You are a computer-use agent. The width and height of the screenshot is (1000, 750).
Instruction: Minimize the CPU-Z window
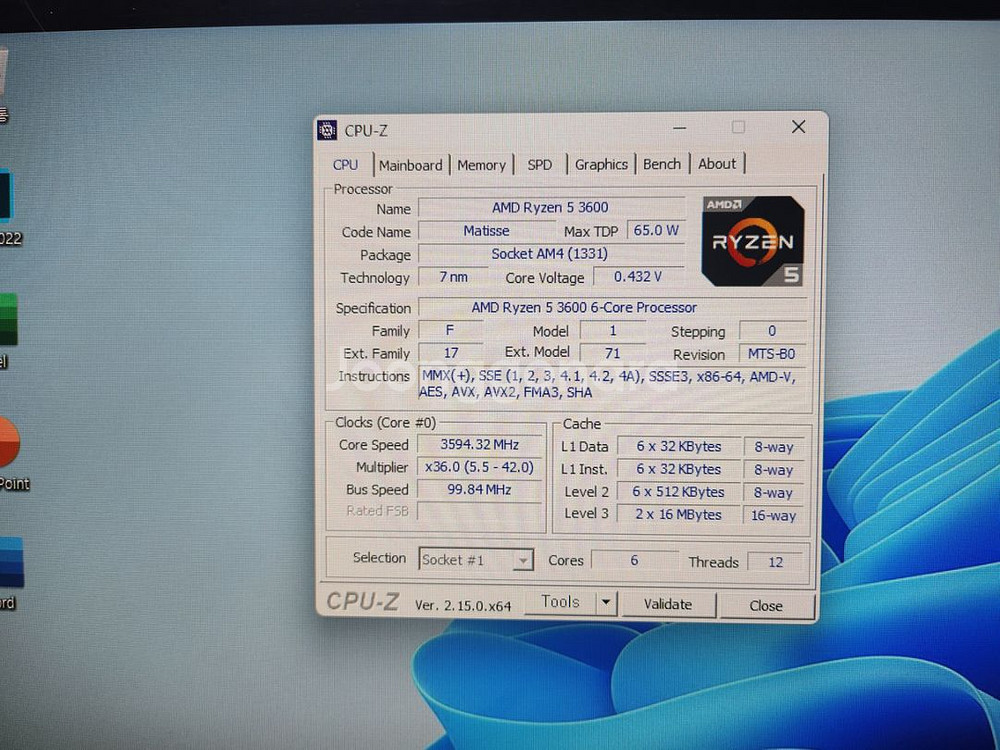pyautogui.click(x=679, y=128)
